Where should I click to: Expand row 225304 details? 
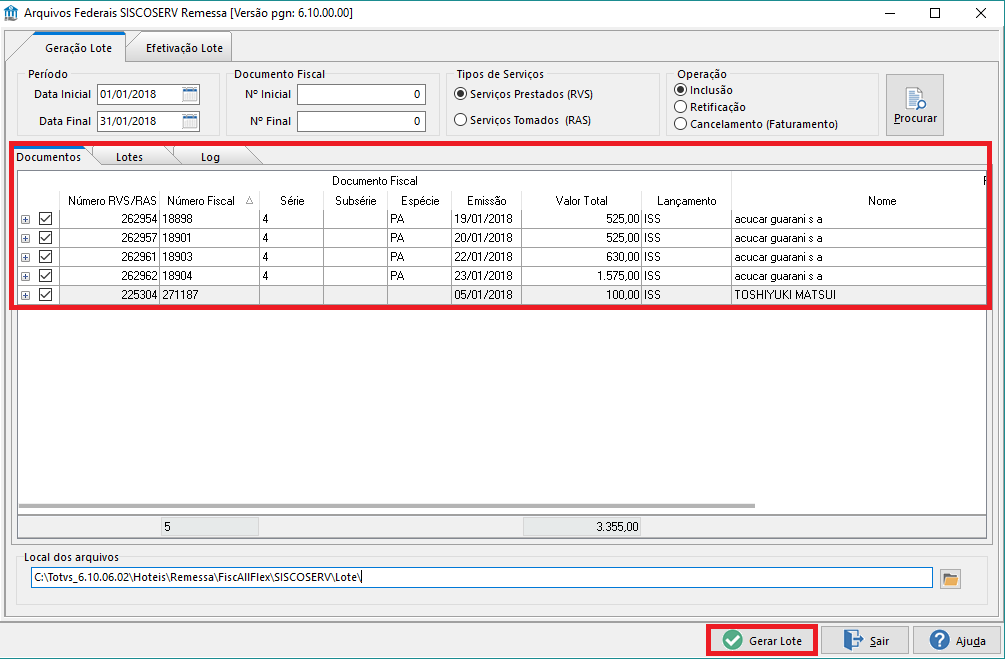(x=25, y=296)
